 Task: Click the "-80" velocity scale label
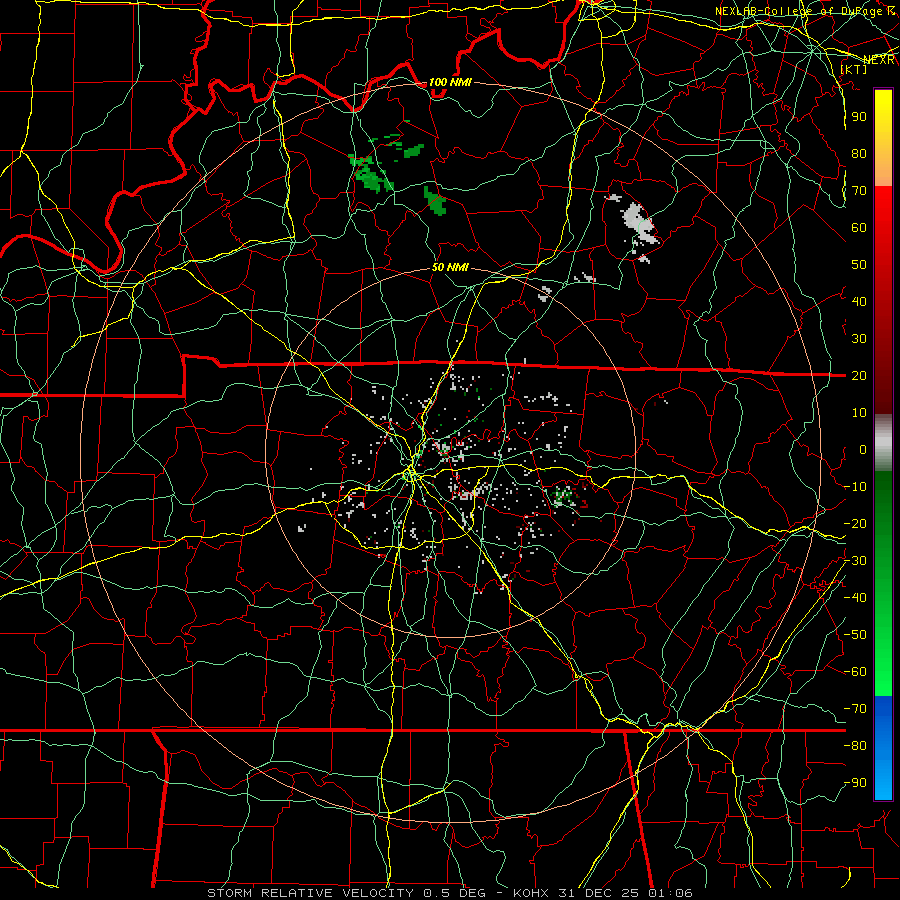point(856,746)
